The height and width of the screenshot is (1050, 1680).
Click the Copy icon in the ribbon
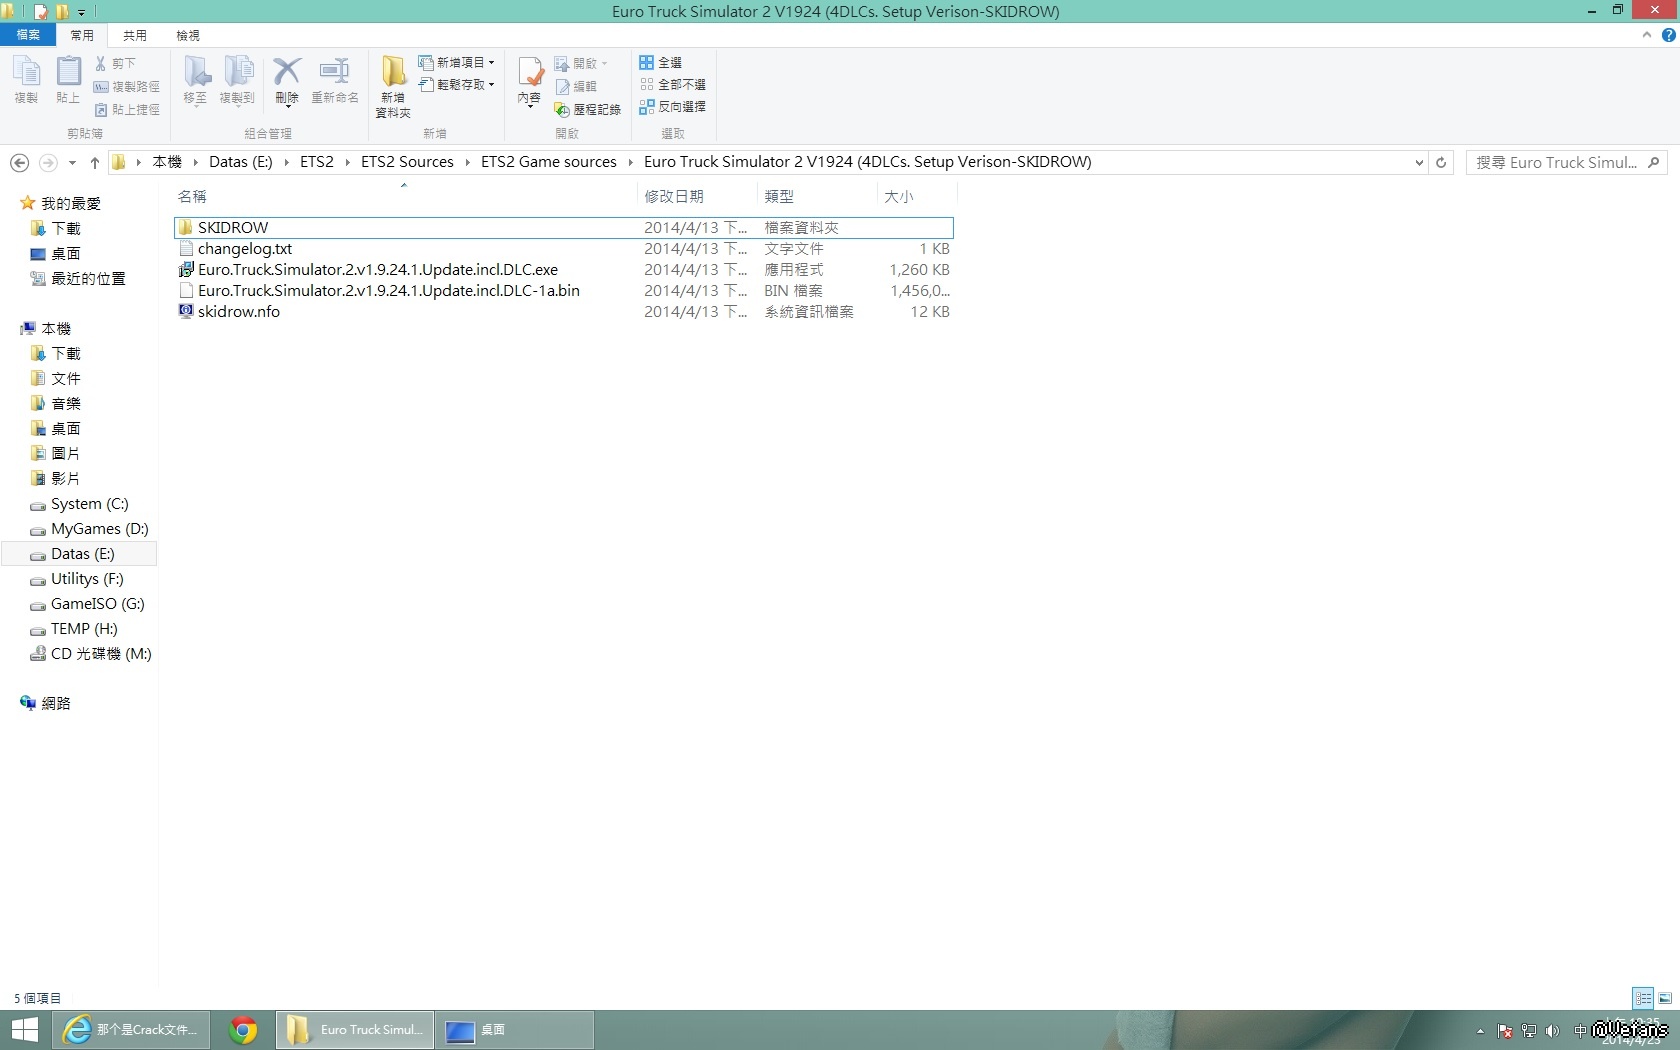click(x=26, y=80)
